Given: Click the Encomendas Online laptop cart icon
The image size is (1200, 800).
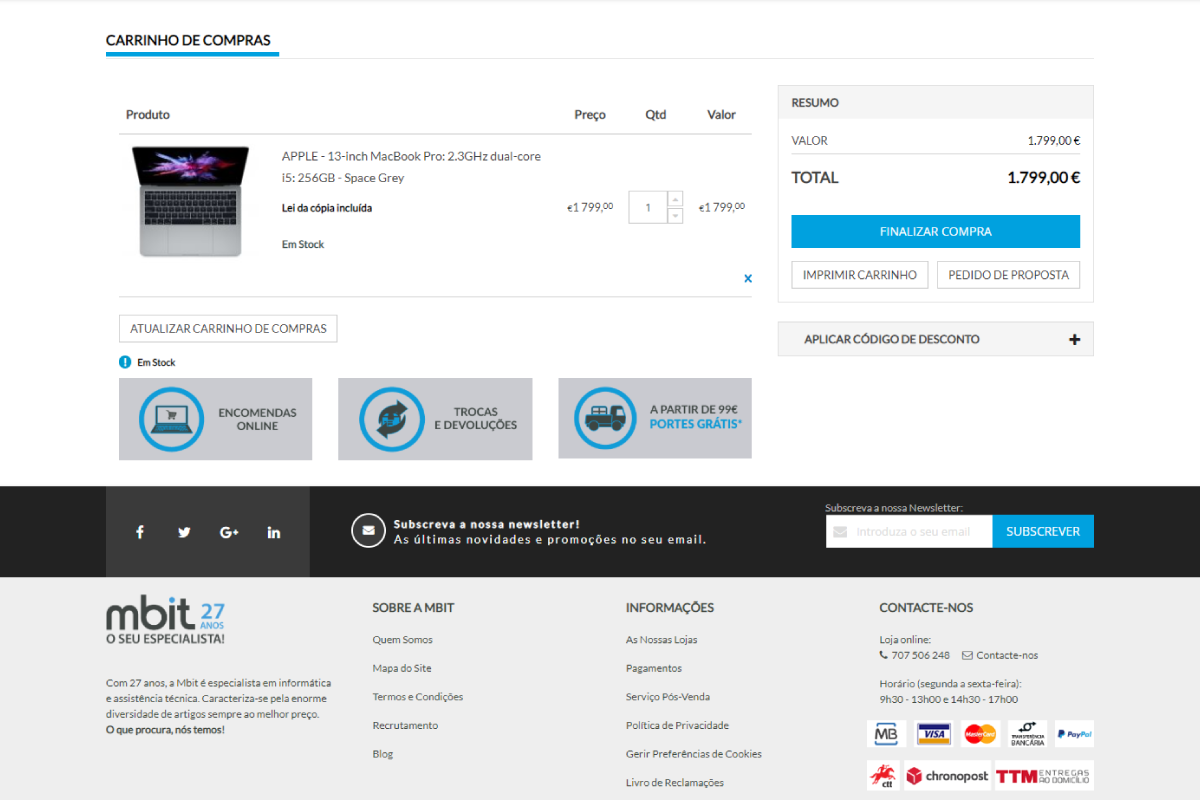Looking at the screenshot, I should (172, 418).
